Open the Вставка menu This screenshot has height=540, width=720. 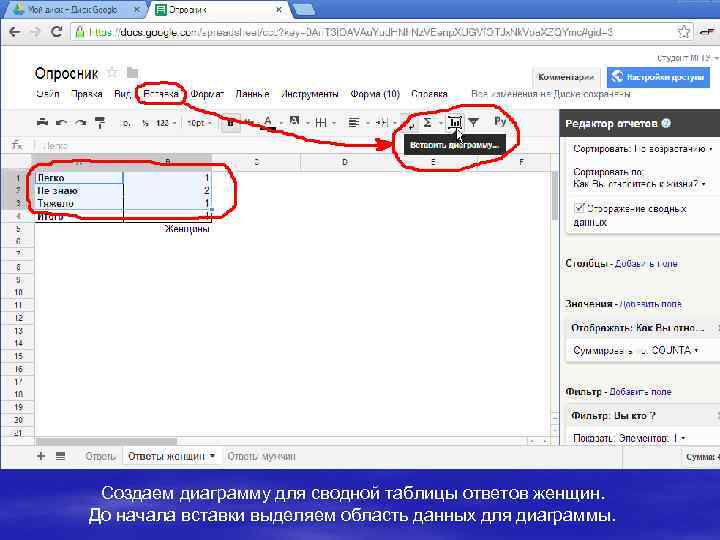[x=161, y=94]
